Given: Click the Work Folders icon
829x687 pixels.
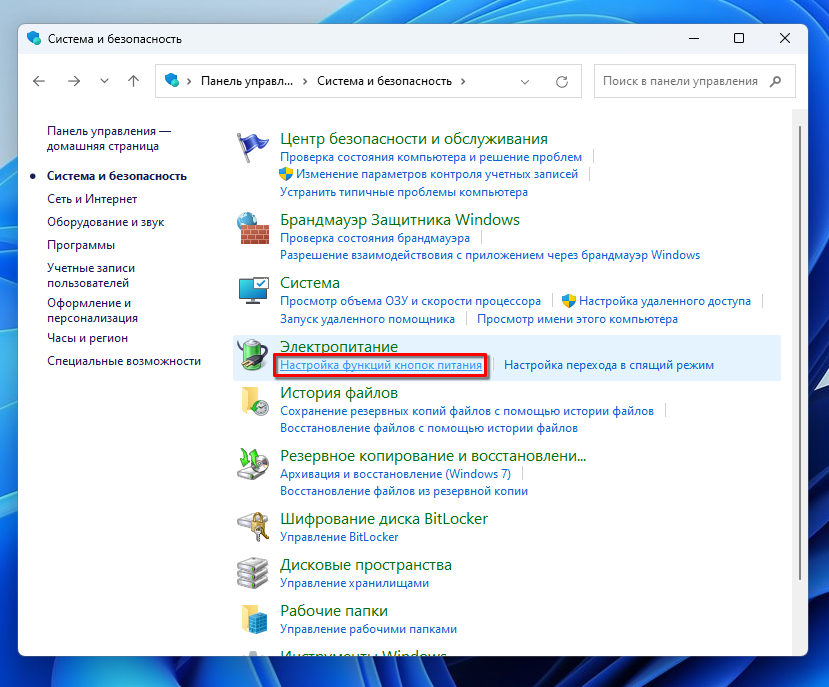Looking at the screenshot, I should 253,619.
